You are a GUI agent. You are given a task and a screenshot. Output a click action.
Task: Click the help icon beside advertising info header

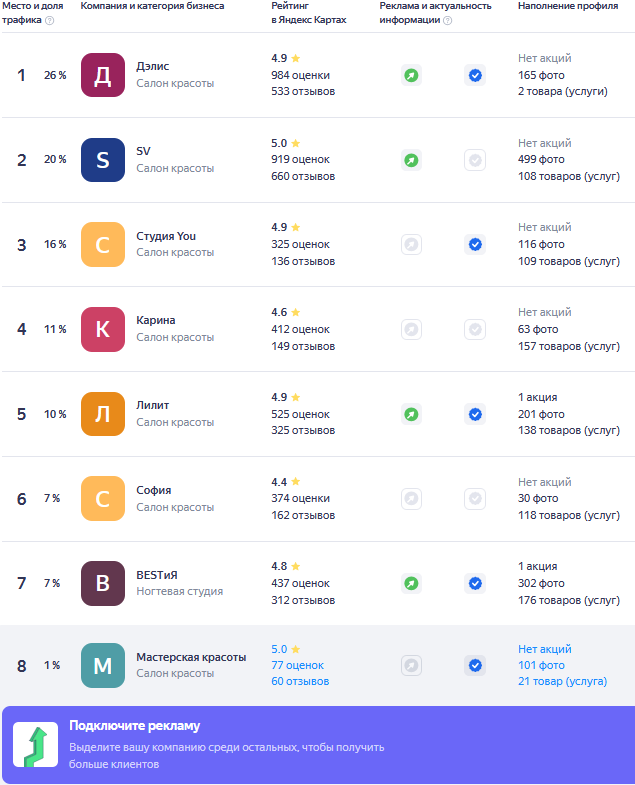click(447, 20)
